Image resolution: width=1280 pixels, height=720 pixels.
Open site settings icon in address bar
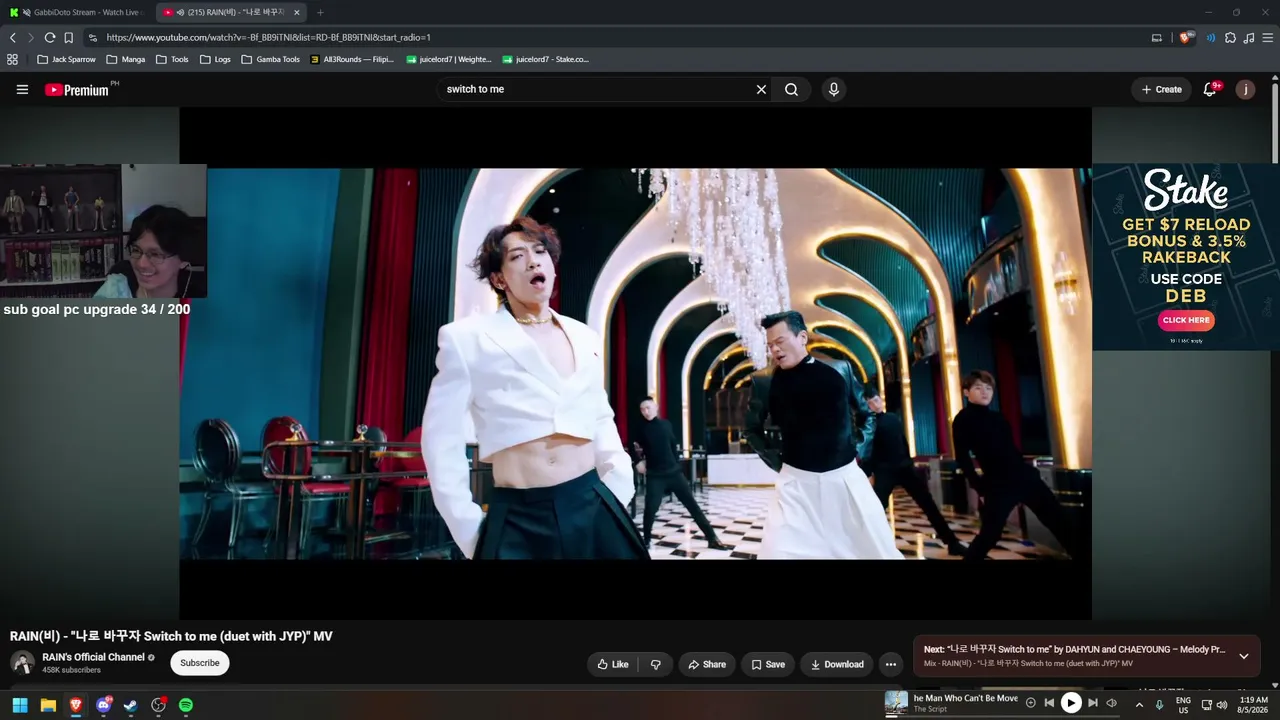[x=92, y=37]
